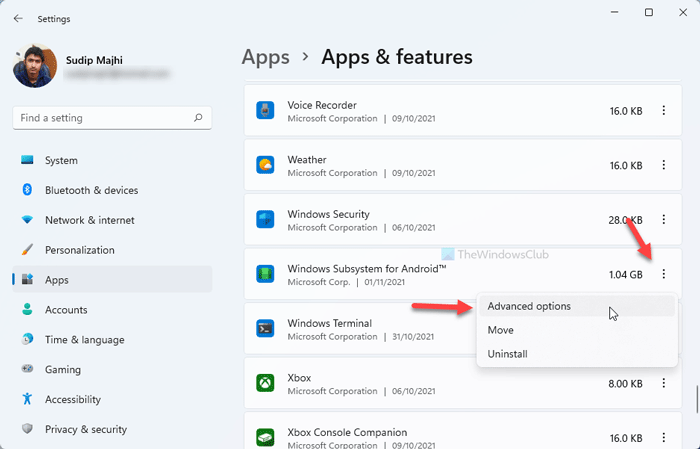Go to Network & internet
This screenshot has width=700, height=449.
(x=112, y=220)
